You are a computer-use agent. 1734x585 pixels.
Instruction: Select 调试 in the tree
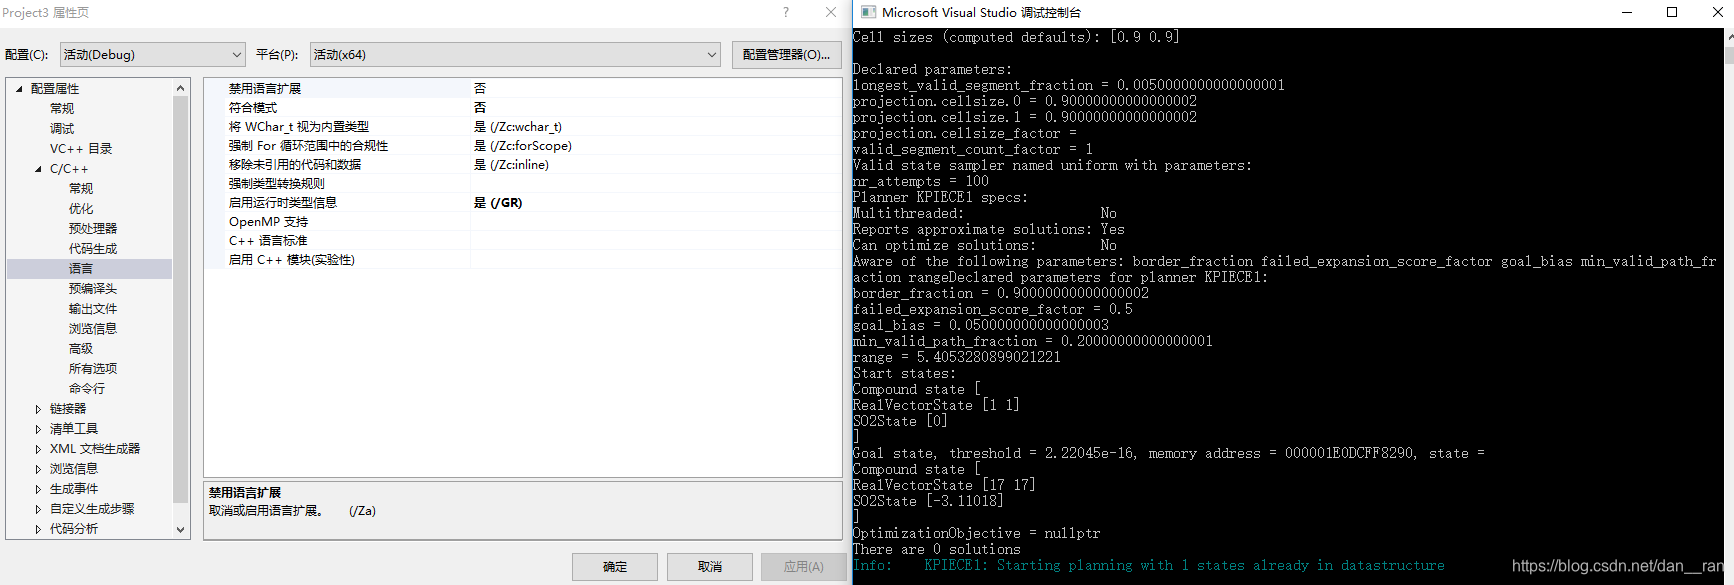[x=62, y=129]
